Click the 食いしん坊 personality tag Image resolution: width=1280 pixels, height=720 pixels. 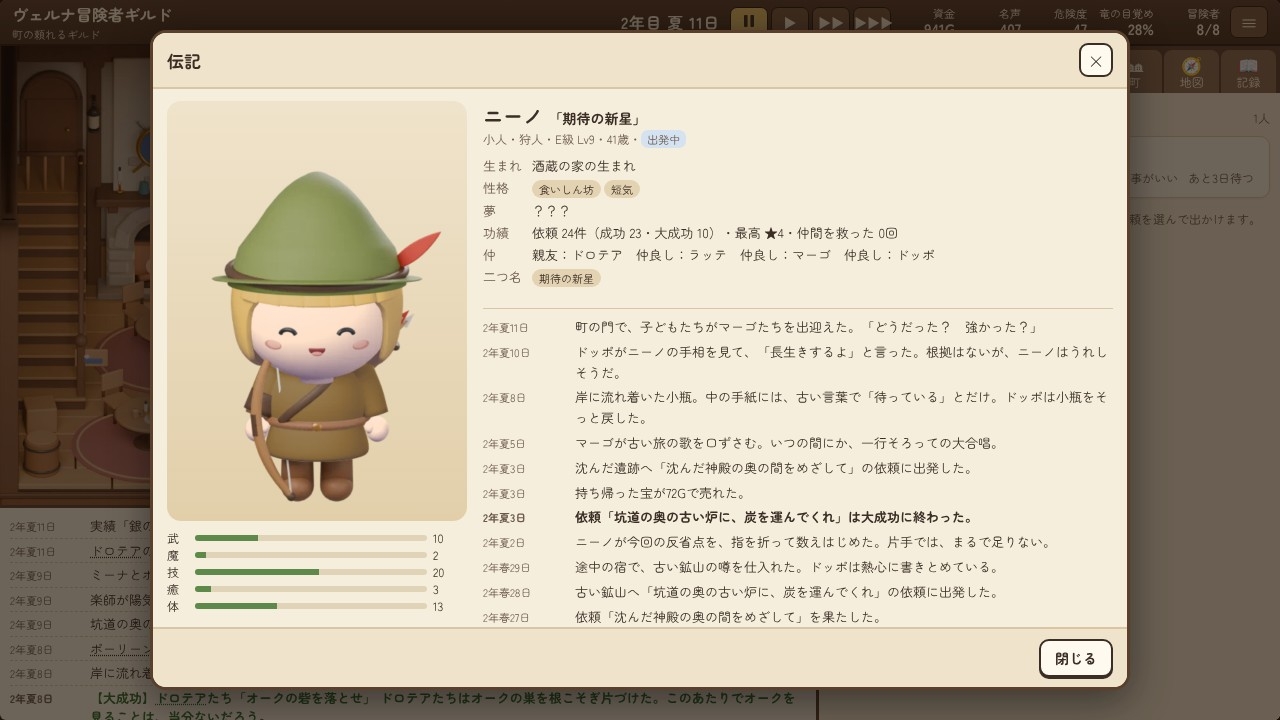[x=566, y=189]
